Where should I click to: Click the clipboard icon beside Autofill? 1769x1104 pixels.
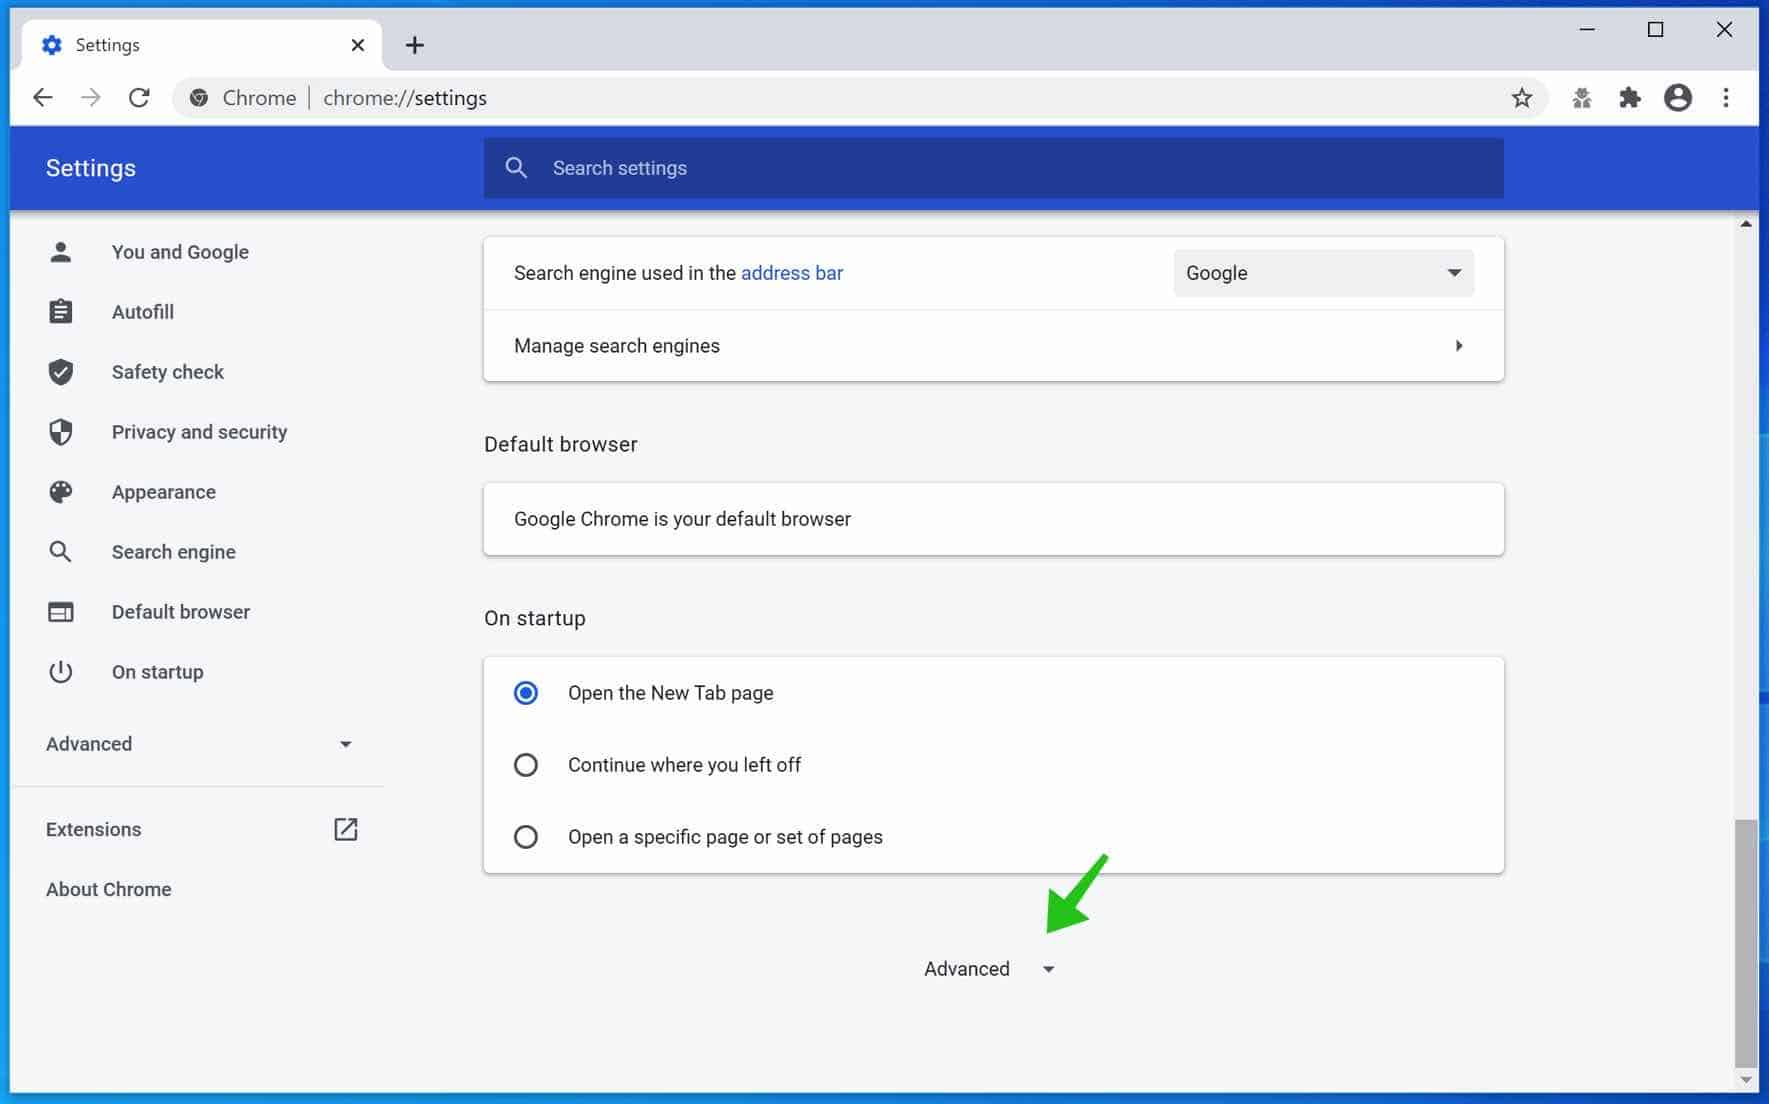pyautogui.click(x=61, y=312)
